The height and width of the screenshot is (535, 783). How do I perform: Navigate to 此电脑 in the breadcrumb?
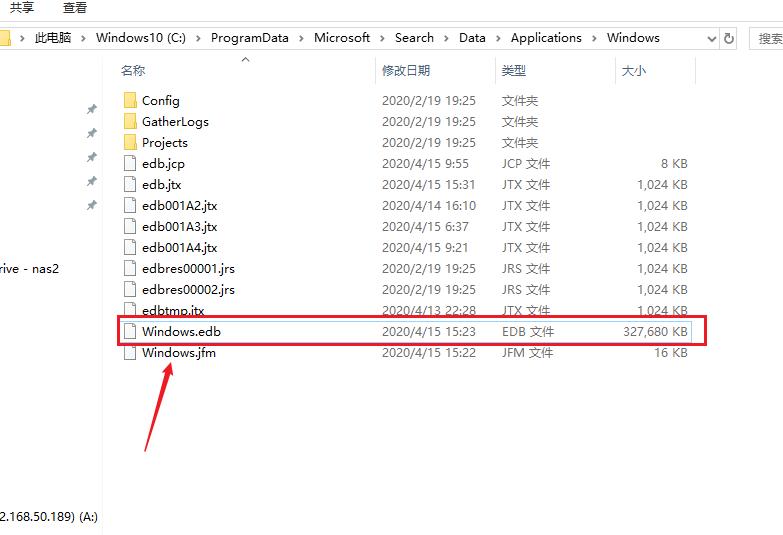click(x=53, y=38)
